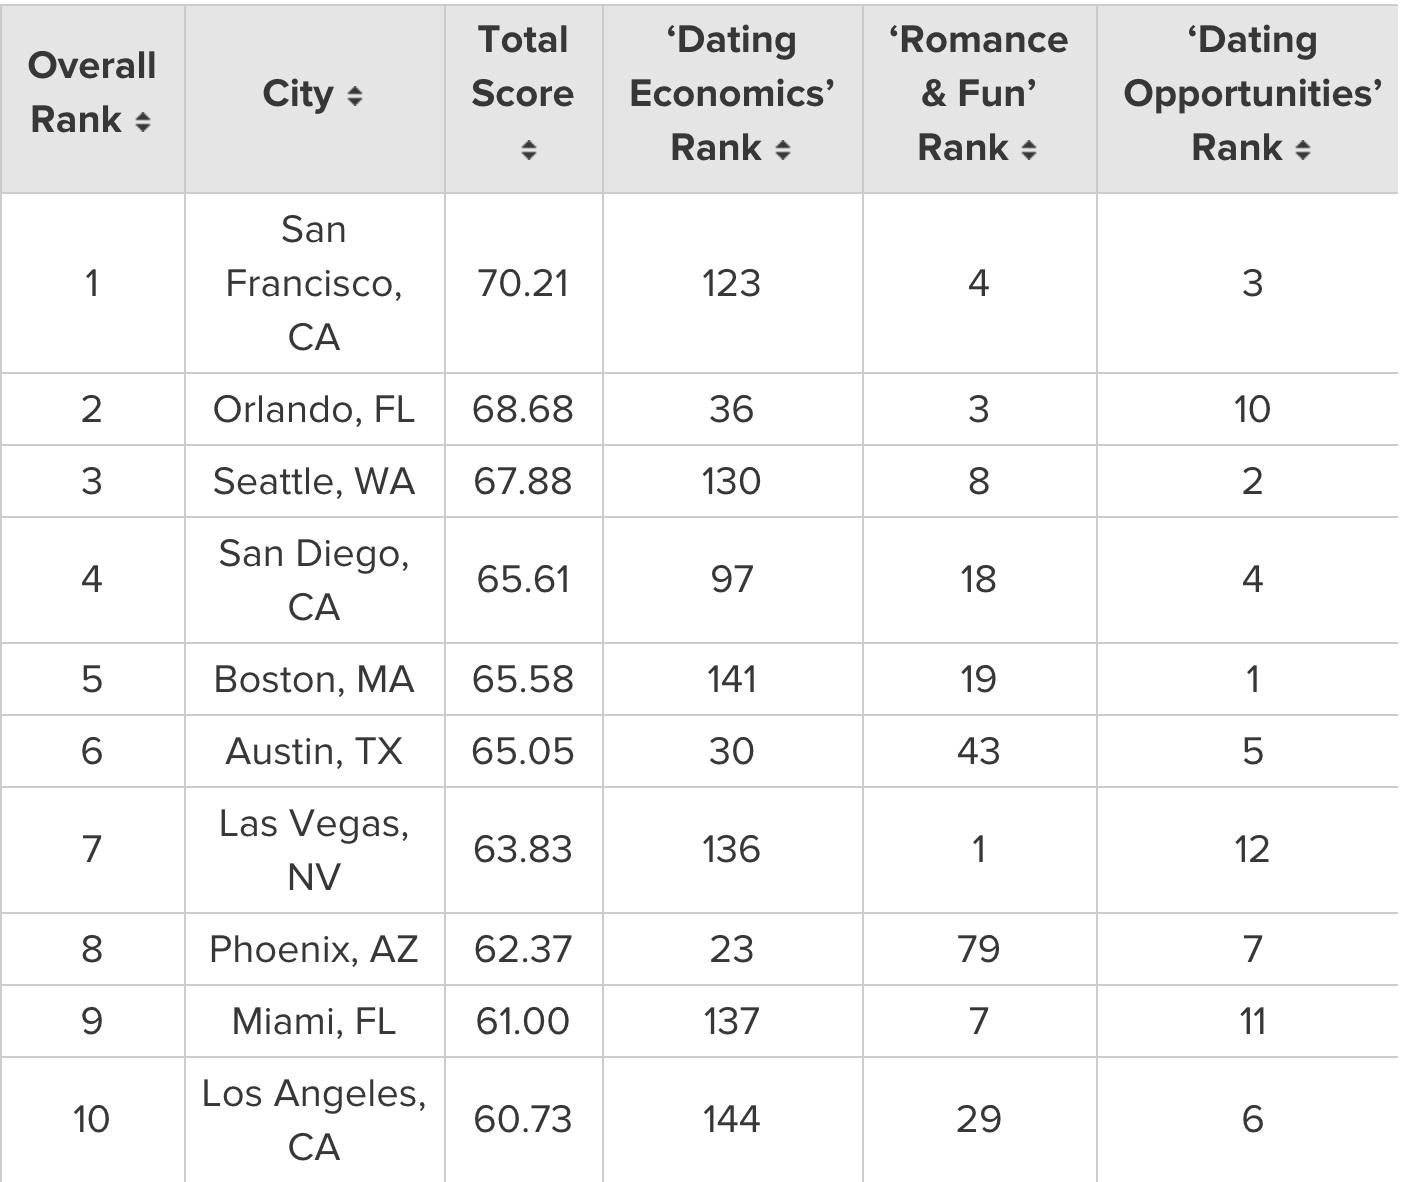Click the Dating Economics Rank sort icon
Viewport: 1402px width, 1182px height.
(x=783, y=150)
